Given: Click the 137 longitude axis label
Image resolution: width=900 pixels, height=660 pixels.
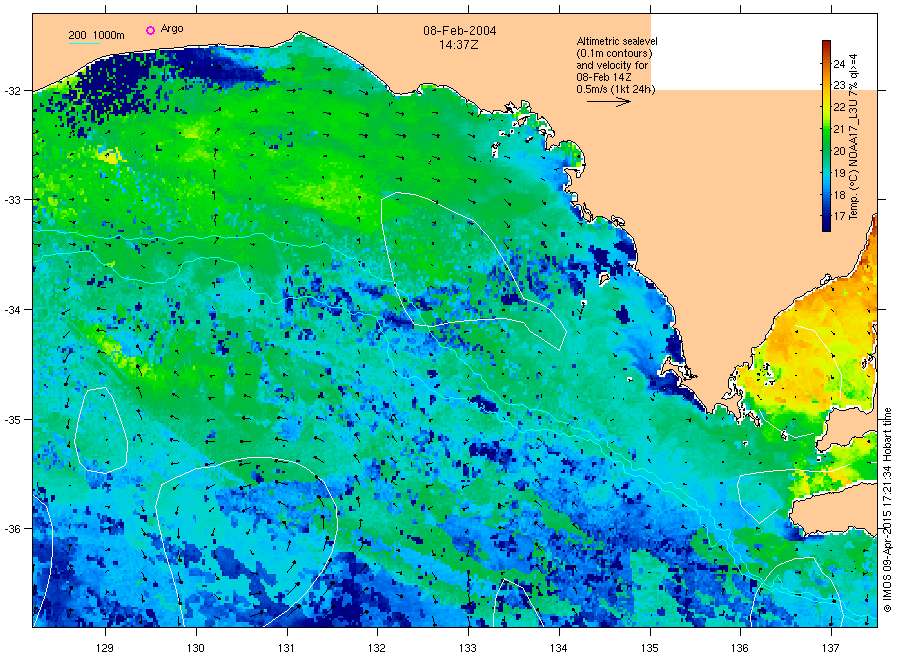Looking at the screenshot, I should click(831, 648).
